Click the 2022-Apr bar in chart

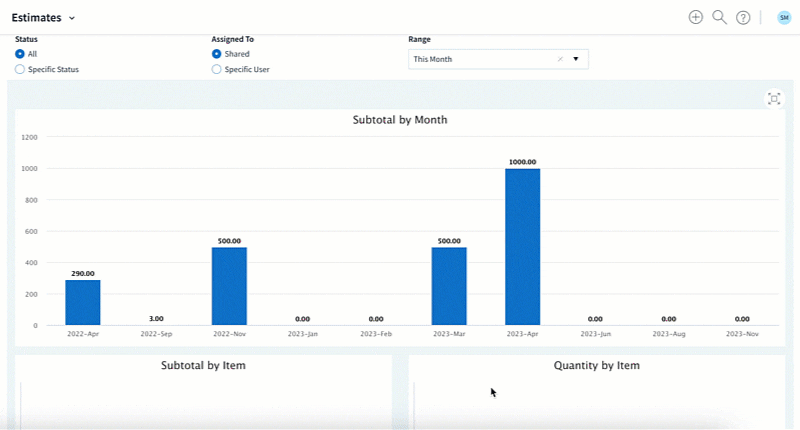tap(83, 302)
